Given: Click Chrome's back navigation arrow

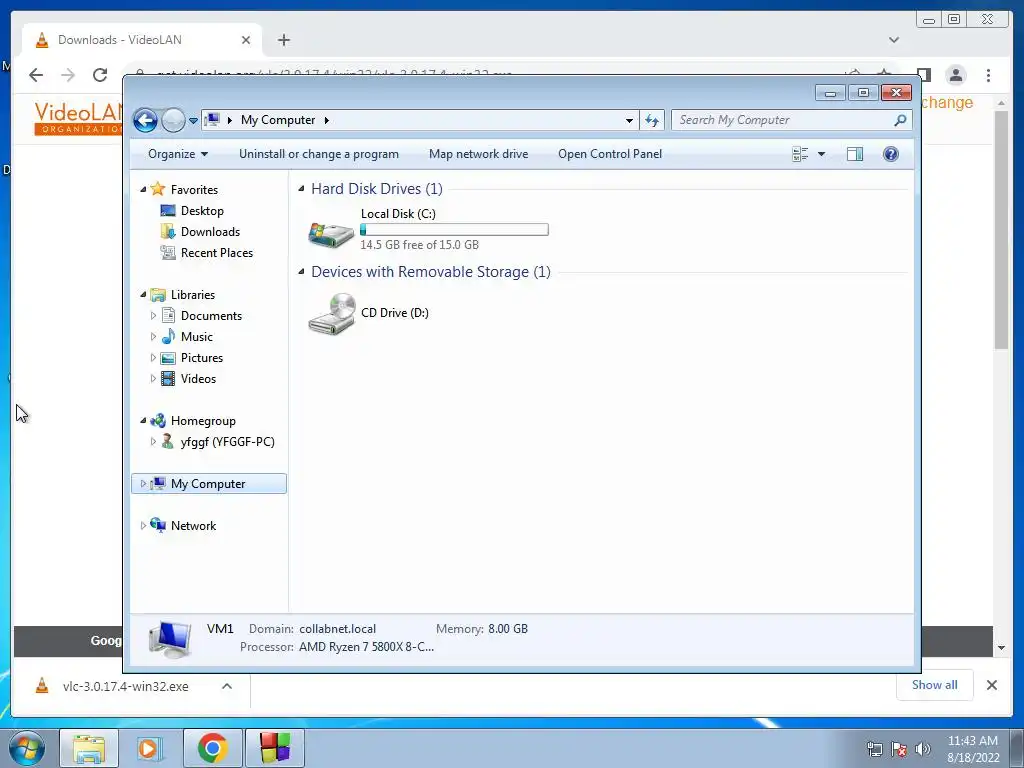Looking at the screenshot, I should click(36, 75).
